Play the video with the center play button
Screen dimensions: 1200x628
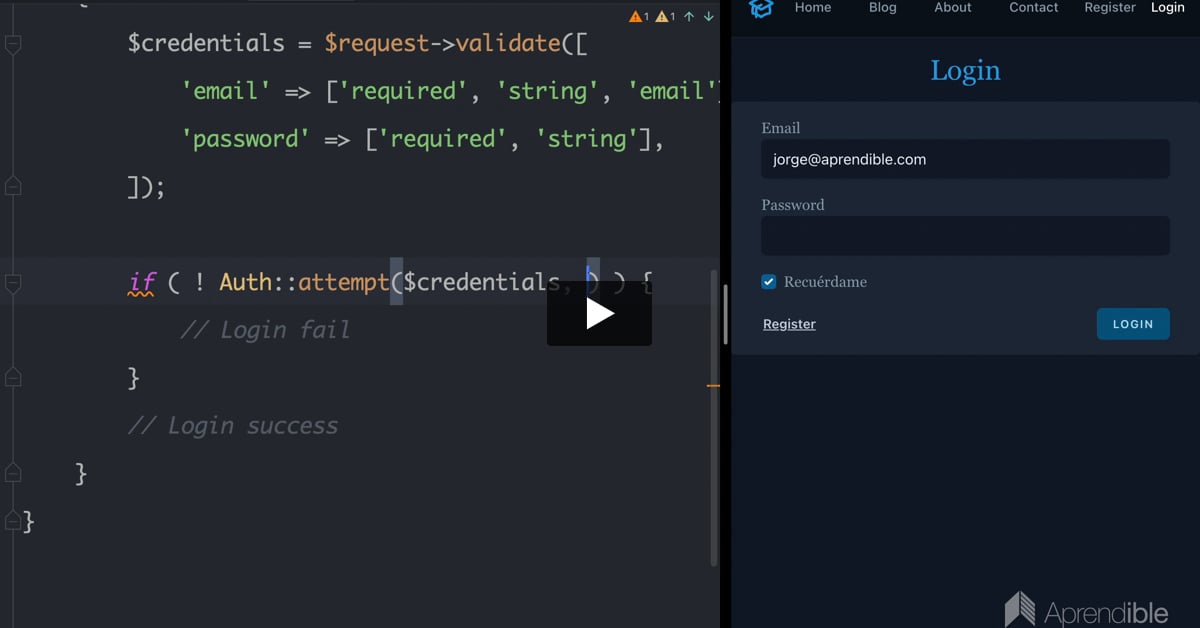(599, 313)
